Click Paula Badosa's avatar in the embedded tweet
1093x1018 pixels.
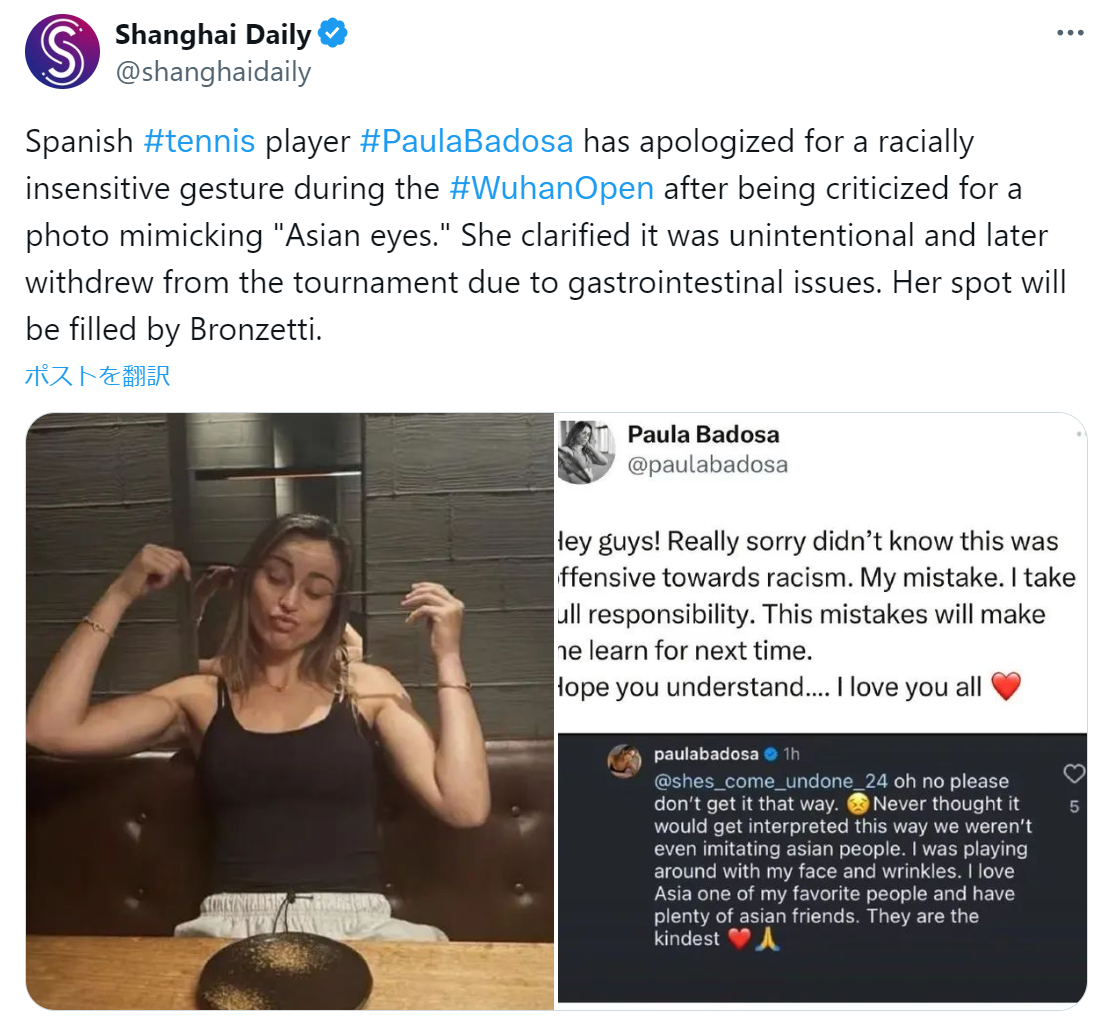click(587, 451)
